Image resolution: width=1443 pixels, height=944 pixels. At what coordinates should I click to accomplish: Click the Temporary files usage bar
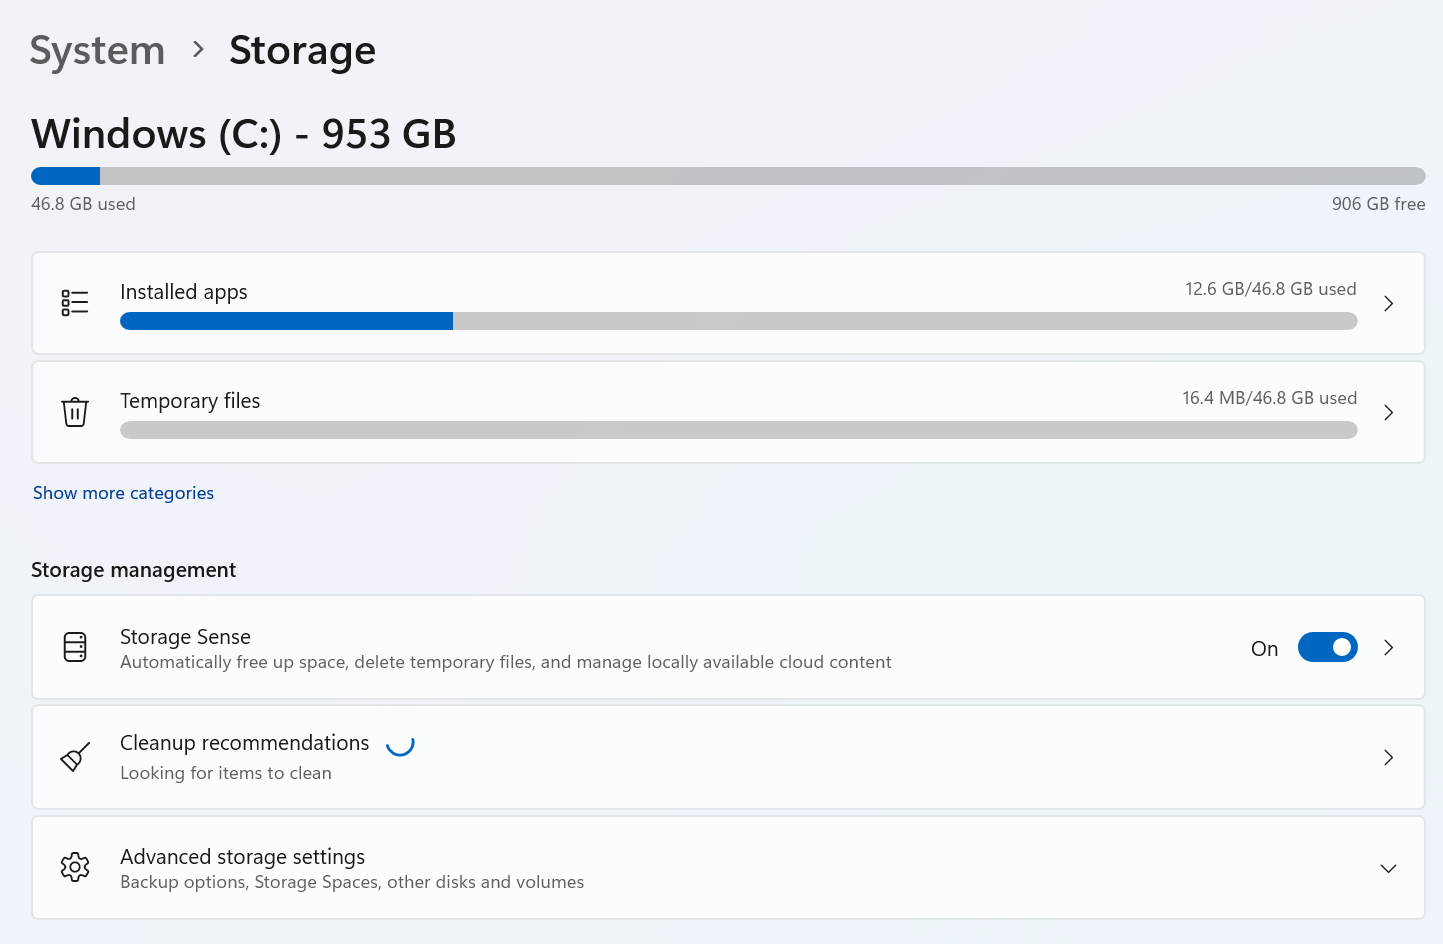click(x=738, y=430)
